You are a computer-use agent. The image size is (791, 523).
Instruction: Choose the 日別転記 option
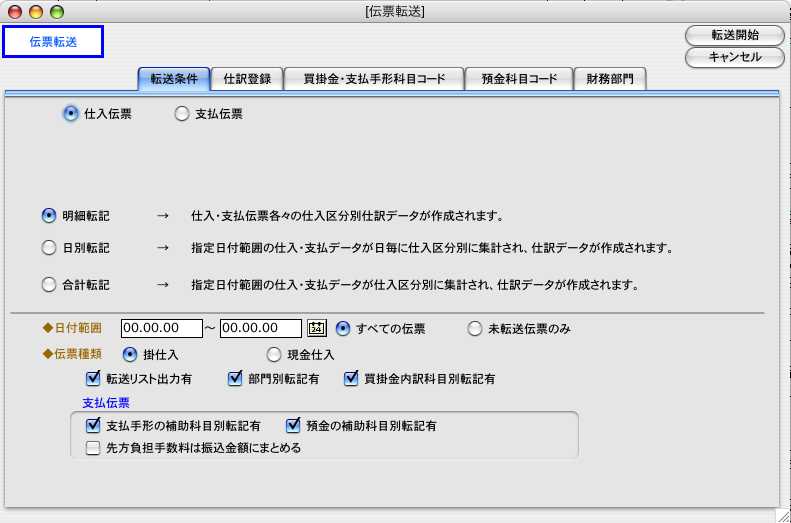(x=49, y=248)
